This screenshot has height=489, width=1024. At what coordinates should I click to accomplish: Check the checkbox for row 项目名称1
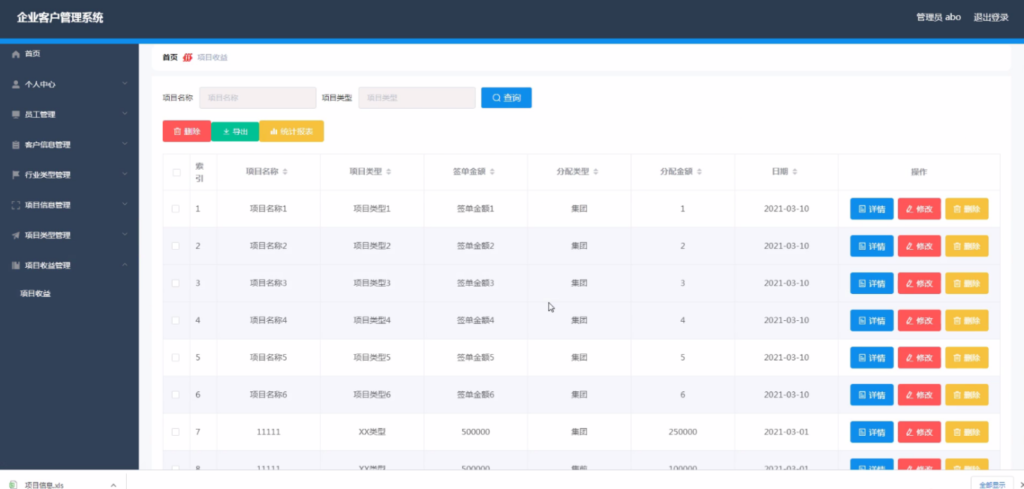176,209
